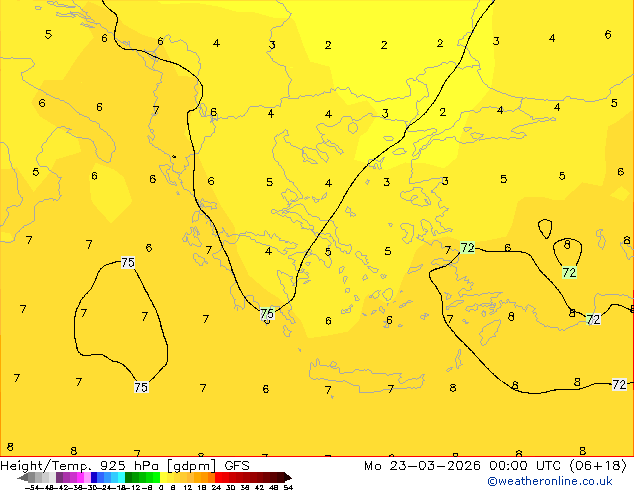This screenshot has height=490, width=634.
Task: Click the "72" label at the map's right edge
Action: (619, 384)
